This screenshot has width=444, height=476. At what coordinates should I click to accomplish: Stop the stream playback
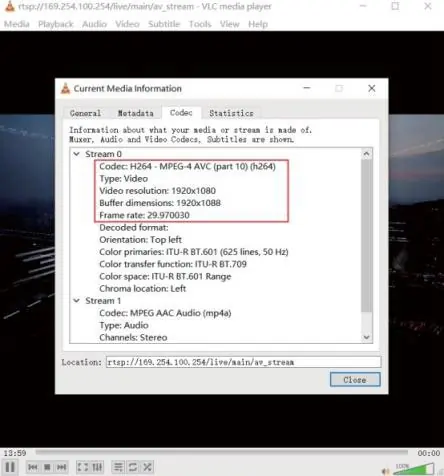coord(47,467)
